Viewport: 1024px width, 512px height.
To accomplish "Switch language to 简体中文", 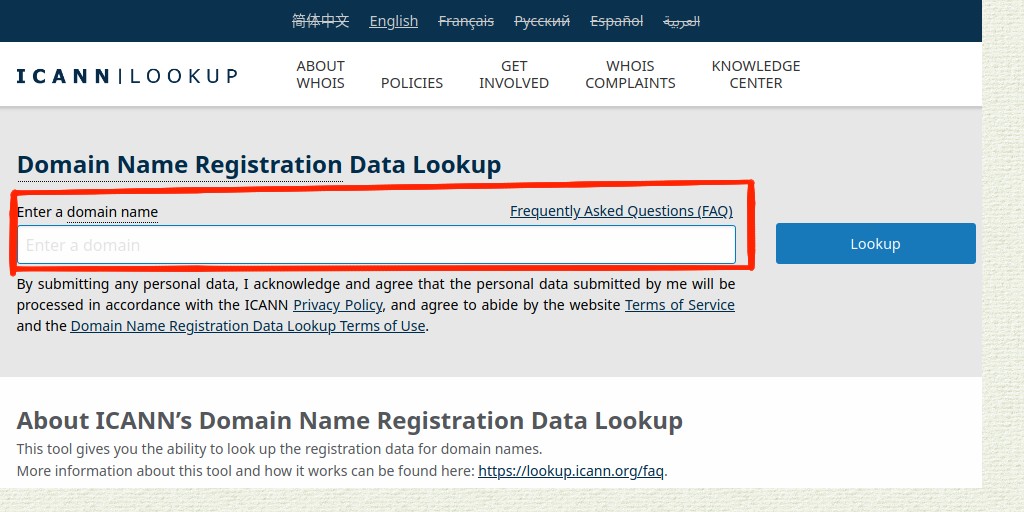I will (x=321, y=22).
